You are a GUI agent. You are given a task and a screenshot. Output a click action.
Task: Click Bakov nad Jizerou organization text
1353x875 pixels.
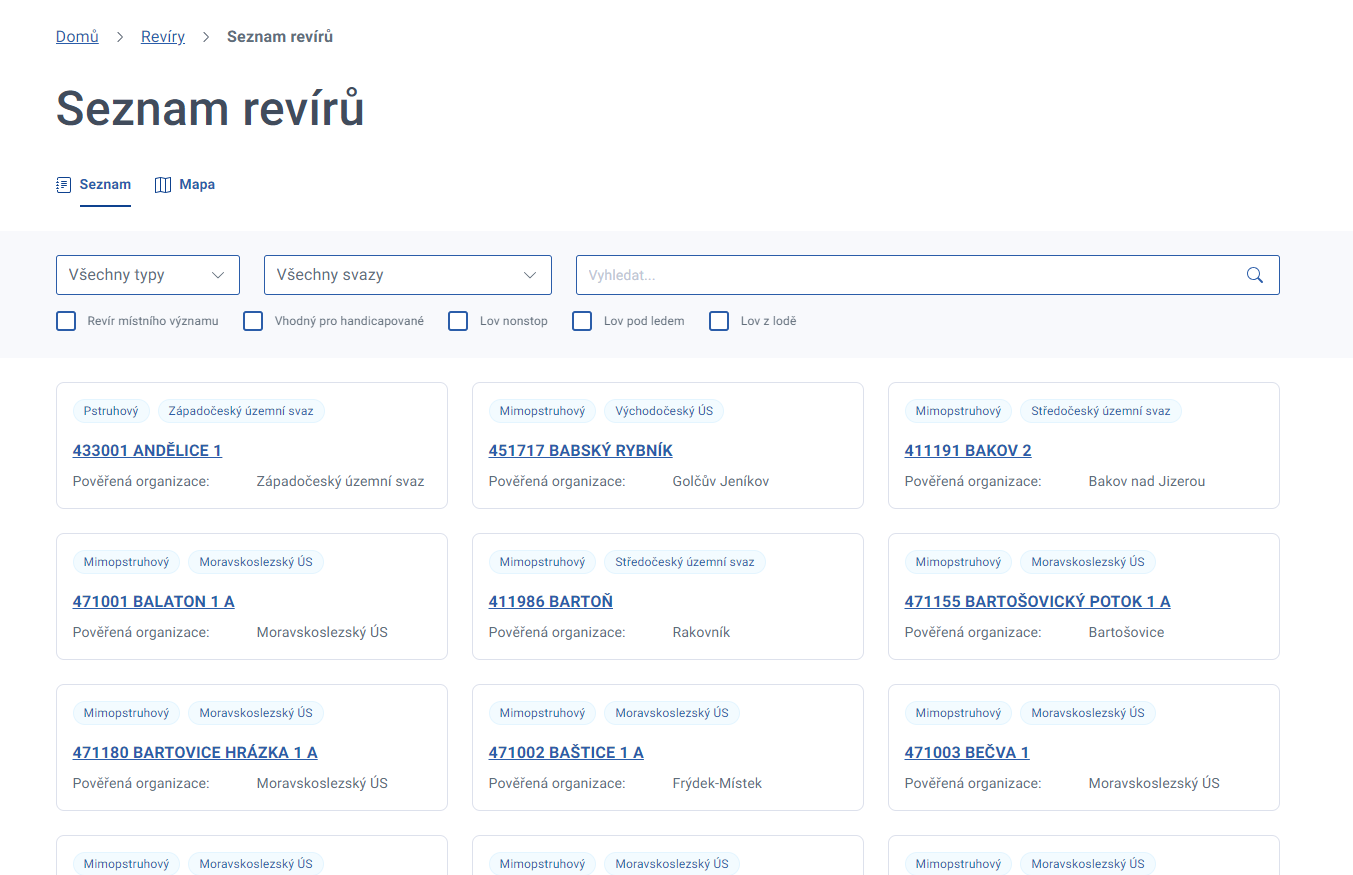click(x=1147, y=482)
